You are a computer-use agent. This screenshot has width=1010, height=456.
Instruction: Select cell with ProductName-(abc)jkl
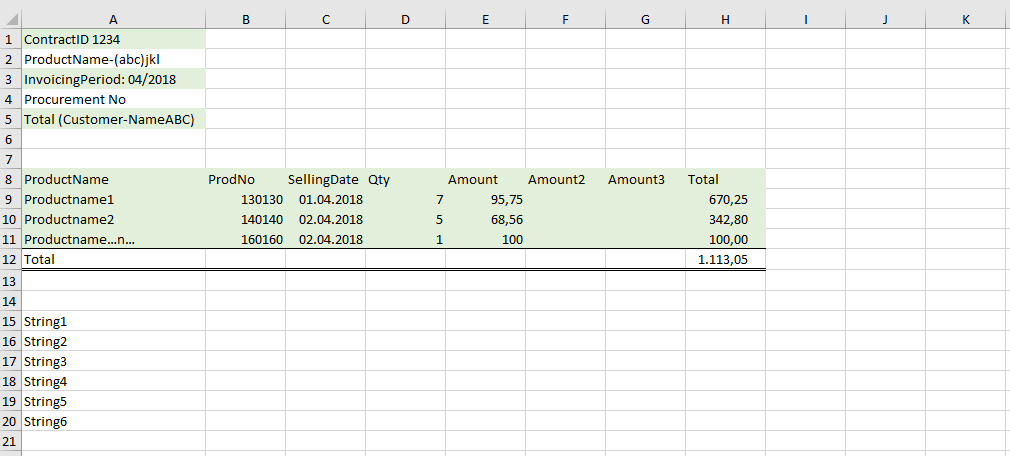pos(112,60)
